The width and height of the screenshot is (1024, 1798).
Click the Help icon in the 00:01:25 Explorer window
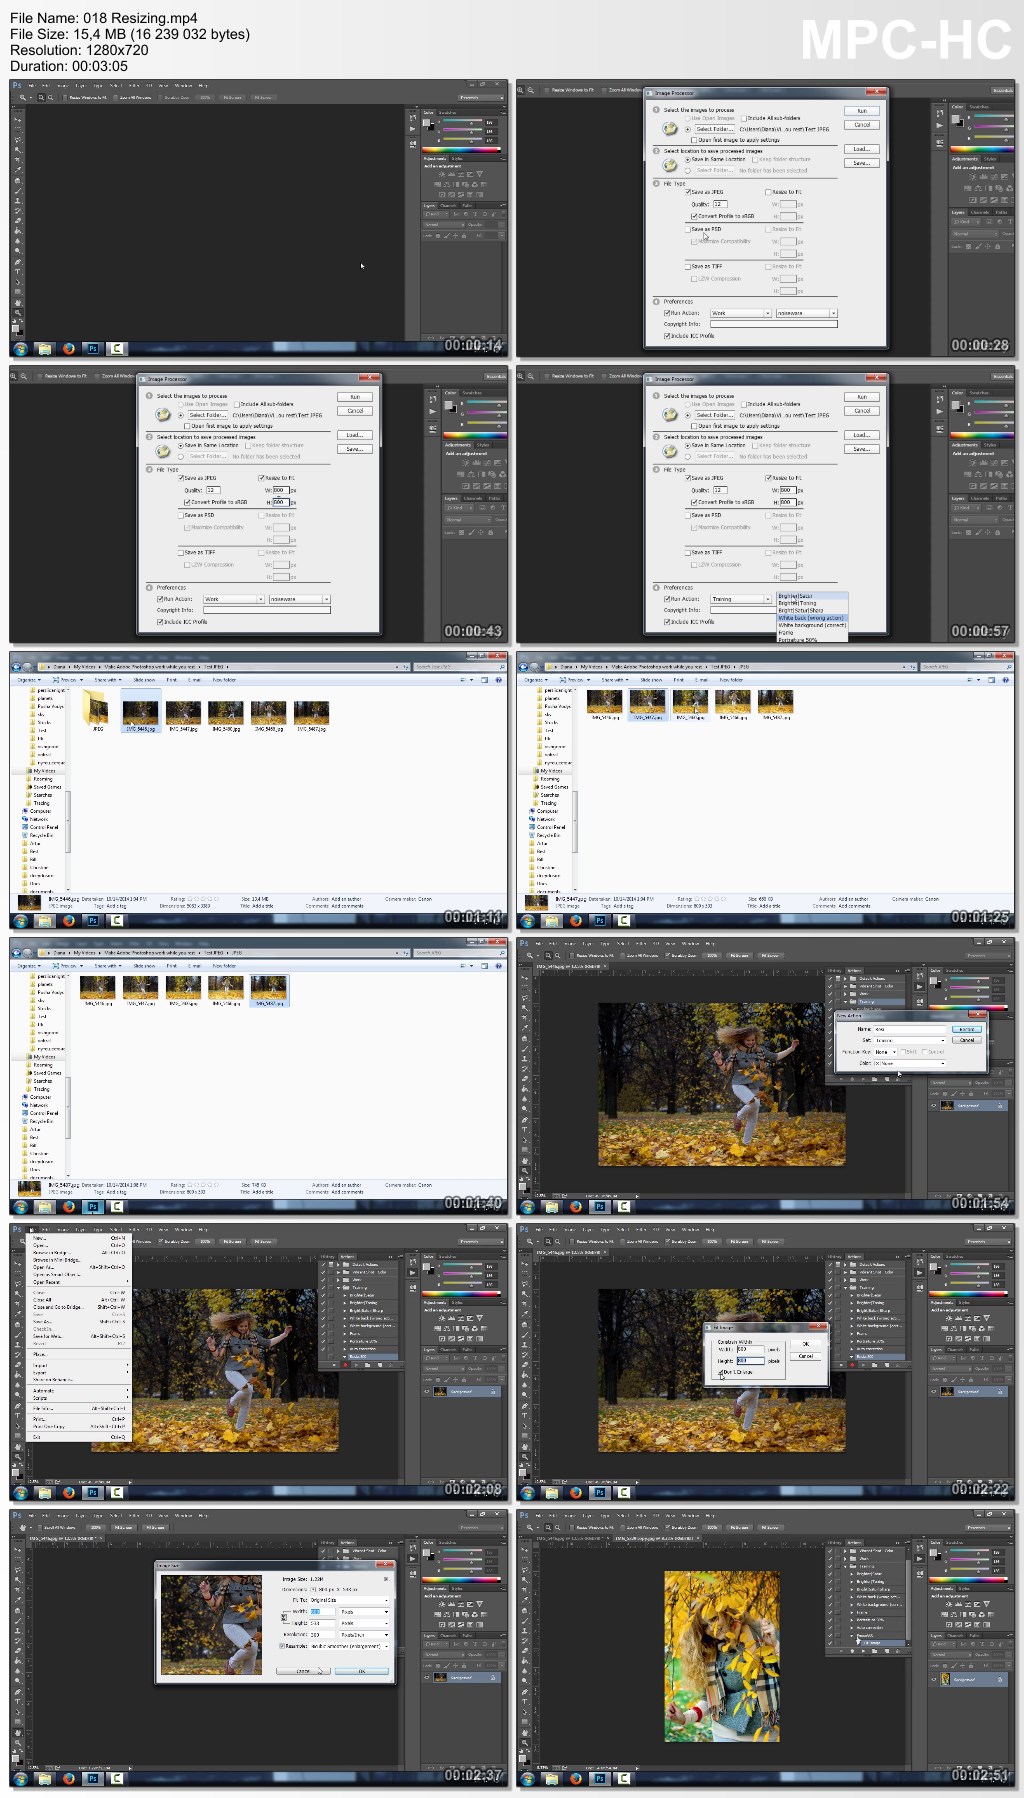(1005, 680)
